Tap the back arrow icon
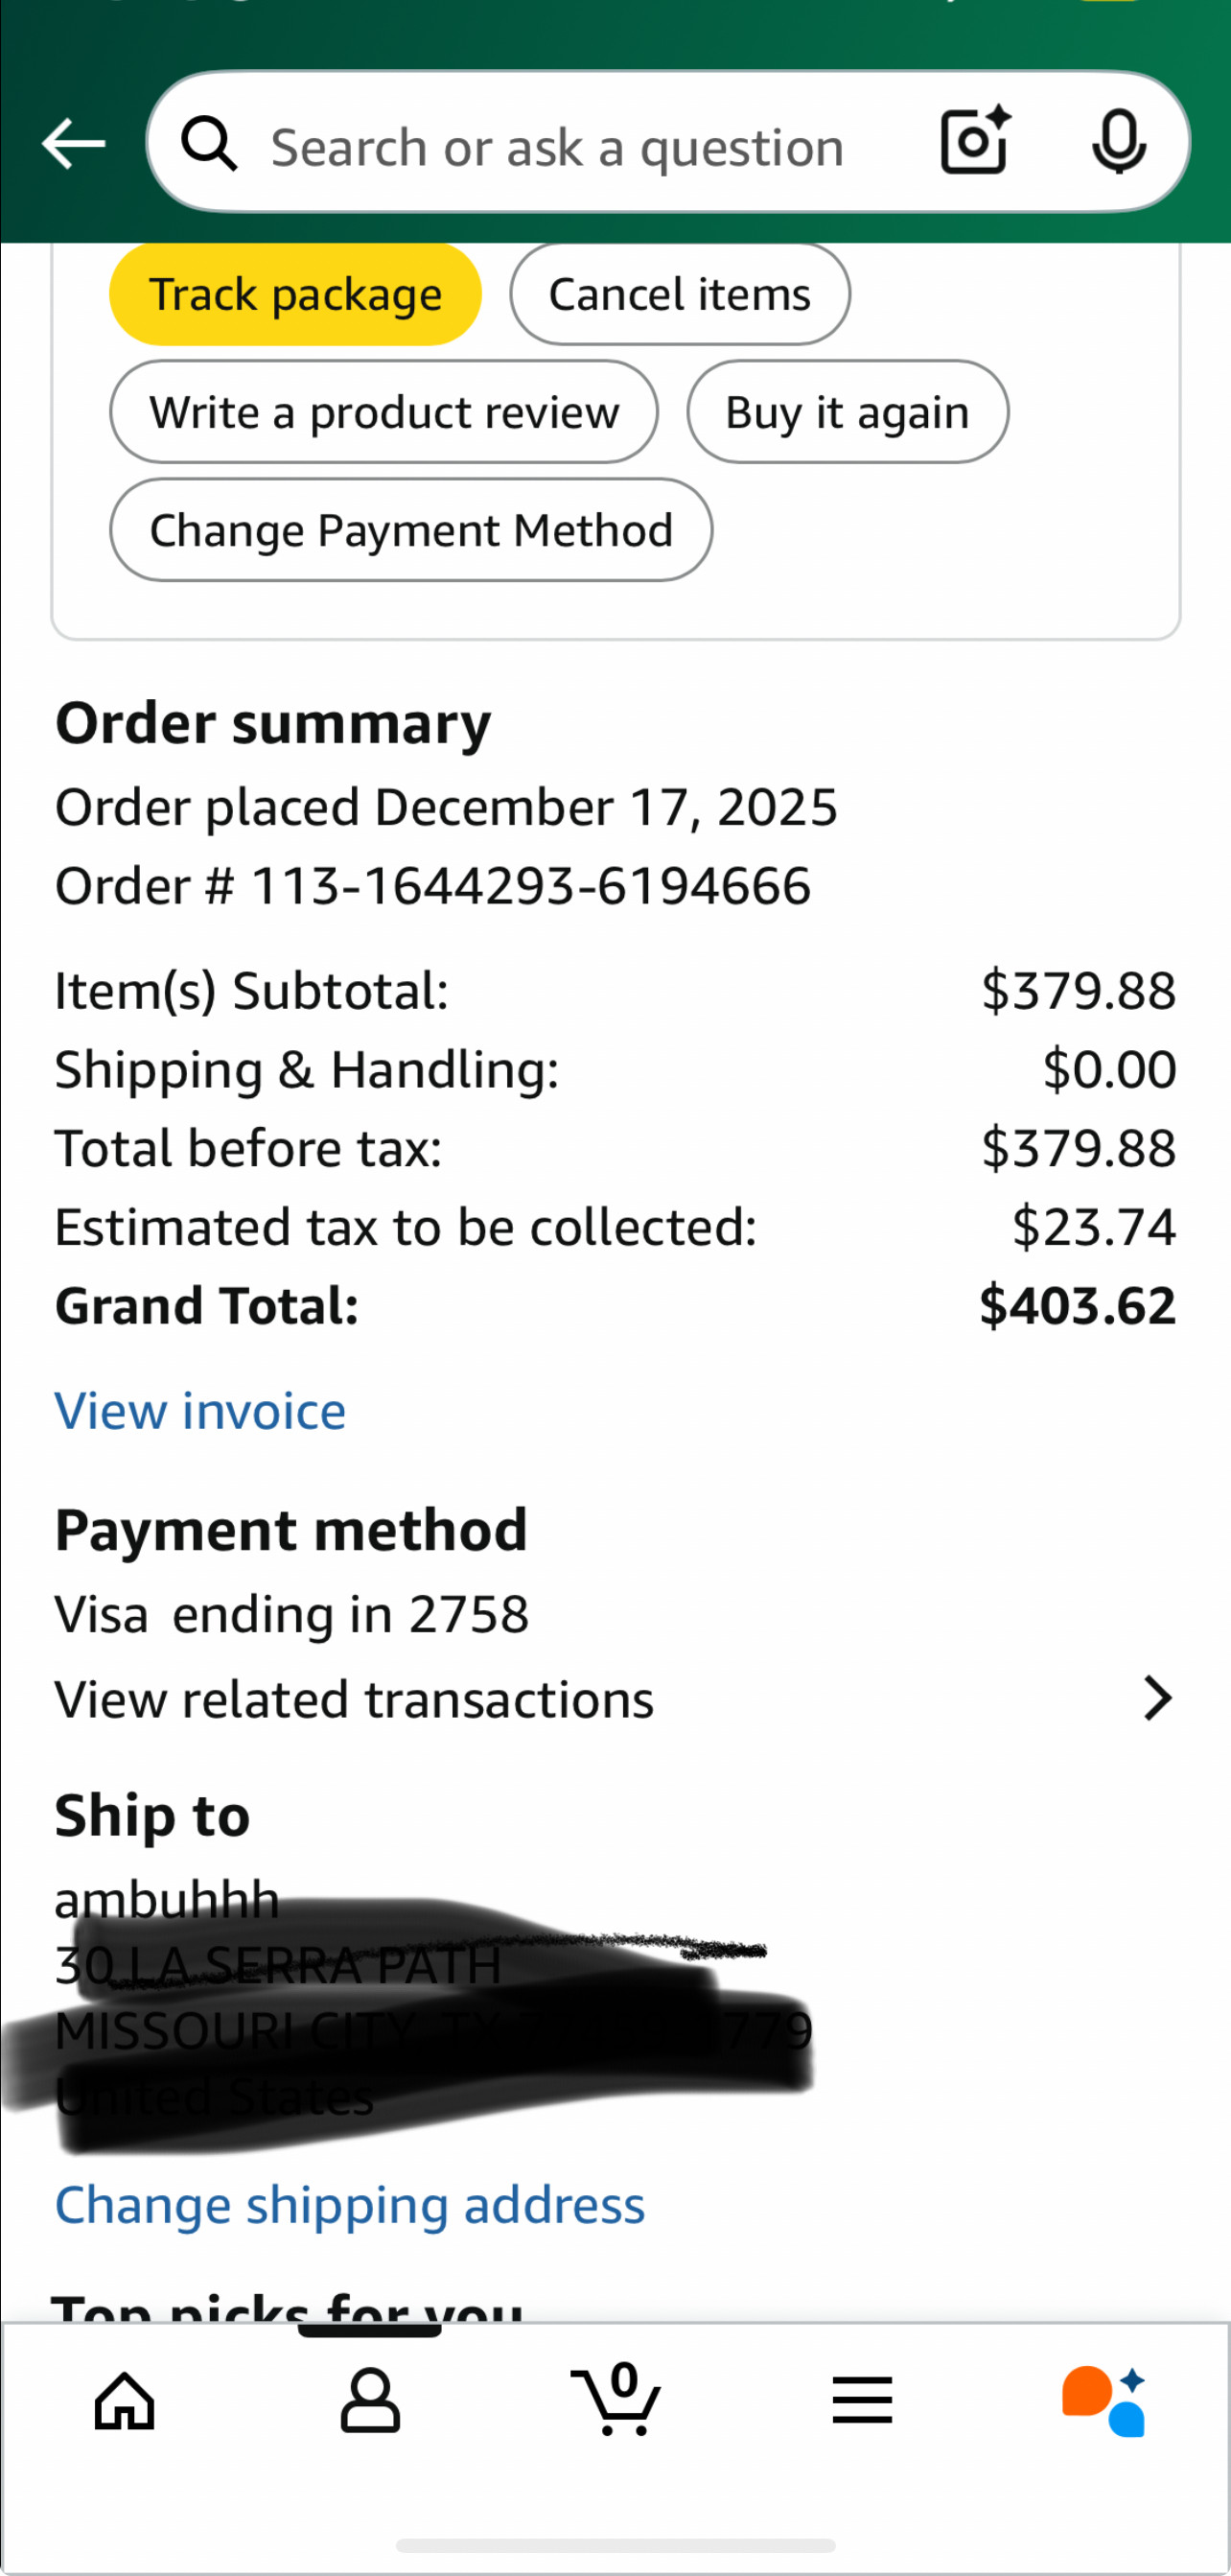 [x=73, y=143]
